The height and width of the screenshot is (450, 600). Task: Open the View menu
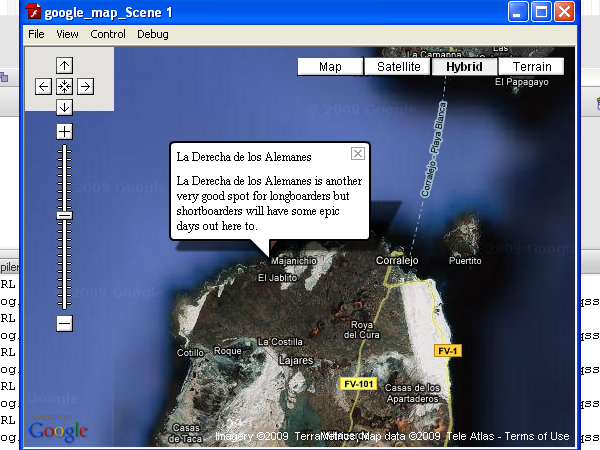click(67, 34)
